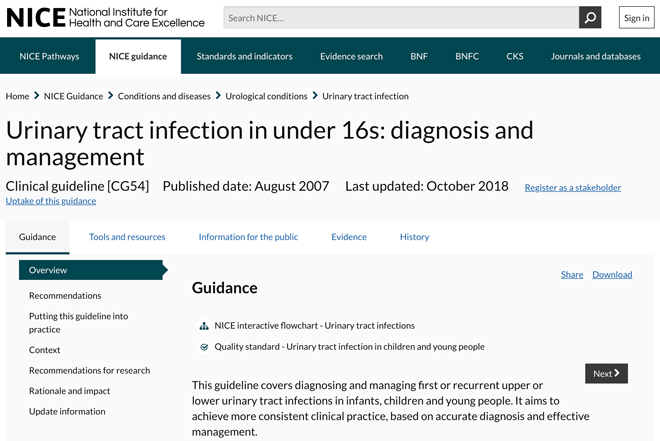
Task: Switch to the Evidence tab
Action: click(x=349, y=237)
